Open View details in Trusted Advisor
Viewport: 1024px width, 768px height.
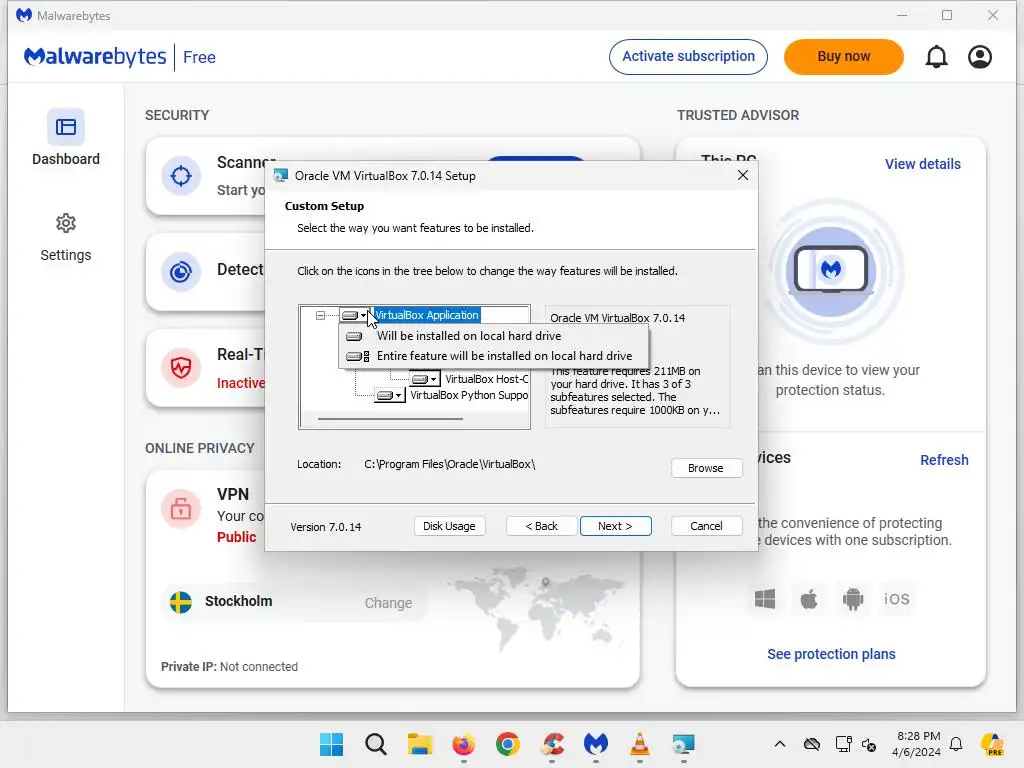point(922,164)
